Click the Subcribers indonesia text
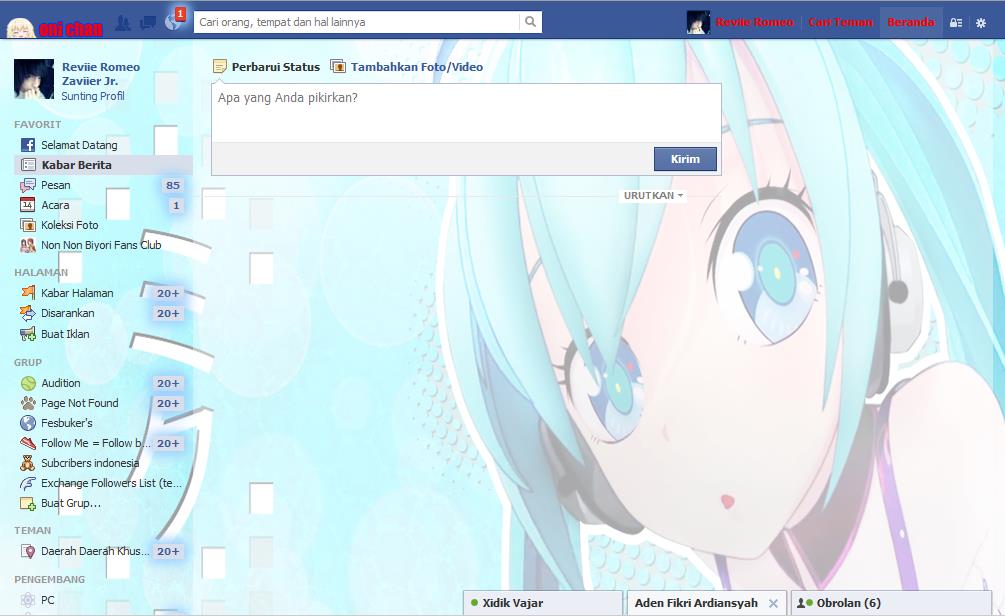Image resolution: width=1005 pixels, height=616 pixels. [90, 463]
